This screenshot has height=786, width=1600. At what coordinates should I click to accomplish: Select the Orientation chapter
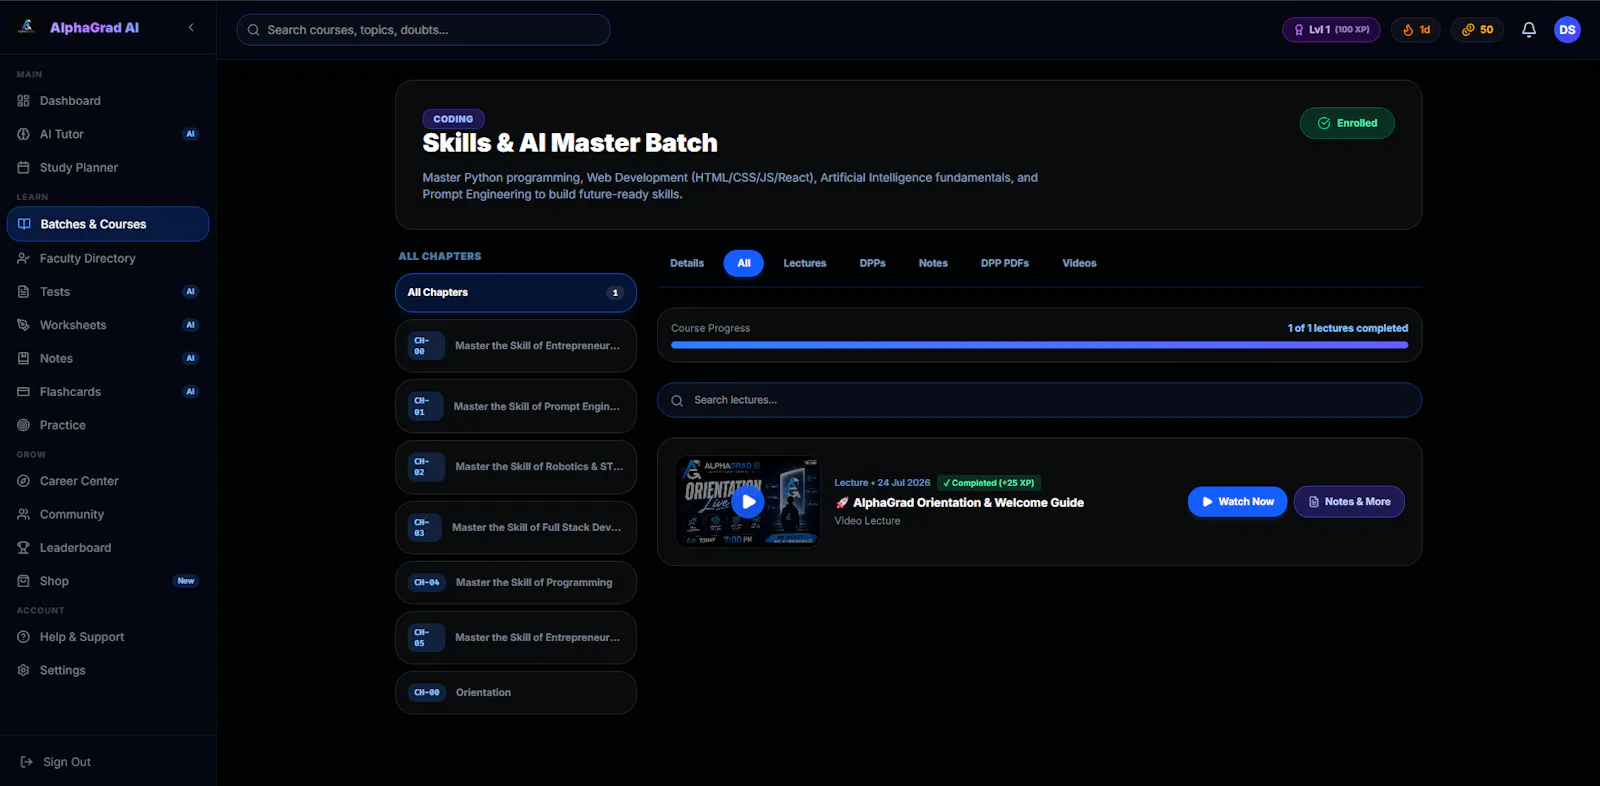pyautogui.click(x=516, y=693)
